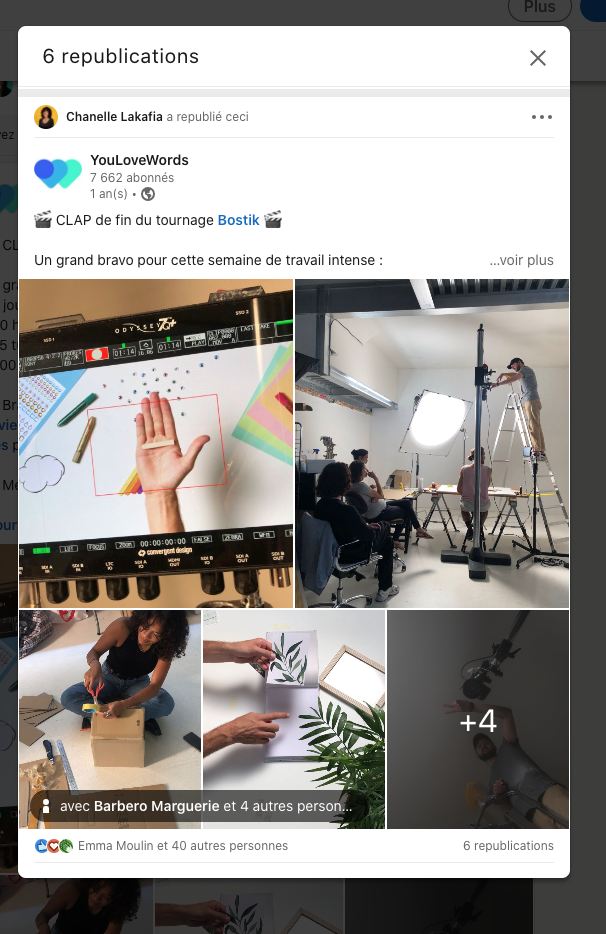Open the Bostik hashtag link
This screenshot has height=934, width=606.
(x=238, y=220)
